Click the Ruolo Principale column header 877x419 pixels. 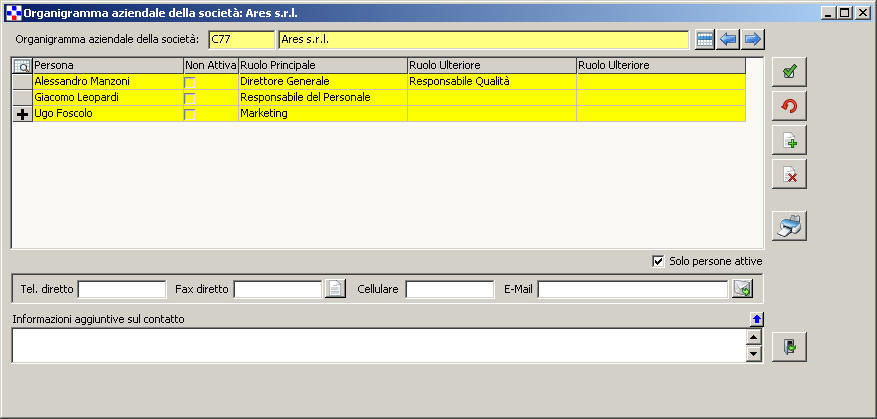(x=322, y=65)
